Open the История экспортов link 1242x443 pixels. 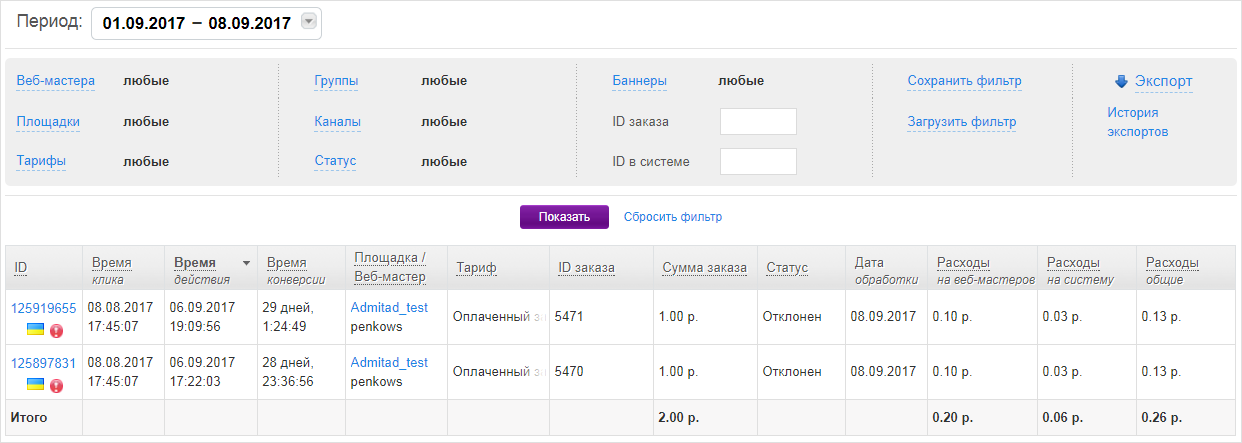(x=1137, y=122)
